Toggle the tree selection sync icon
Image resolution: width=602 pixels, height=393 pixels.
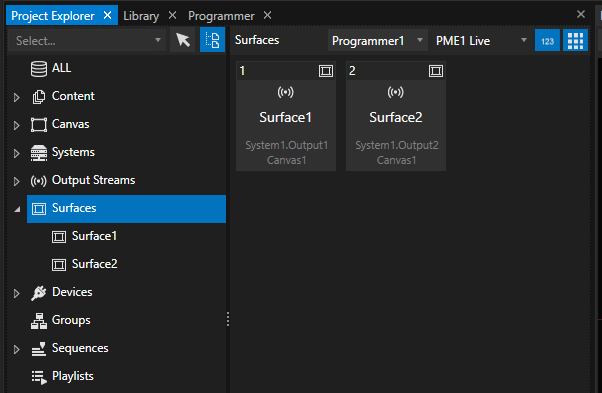coord(212,40)
